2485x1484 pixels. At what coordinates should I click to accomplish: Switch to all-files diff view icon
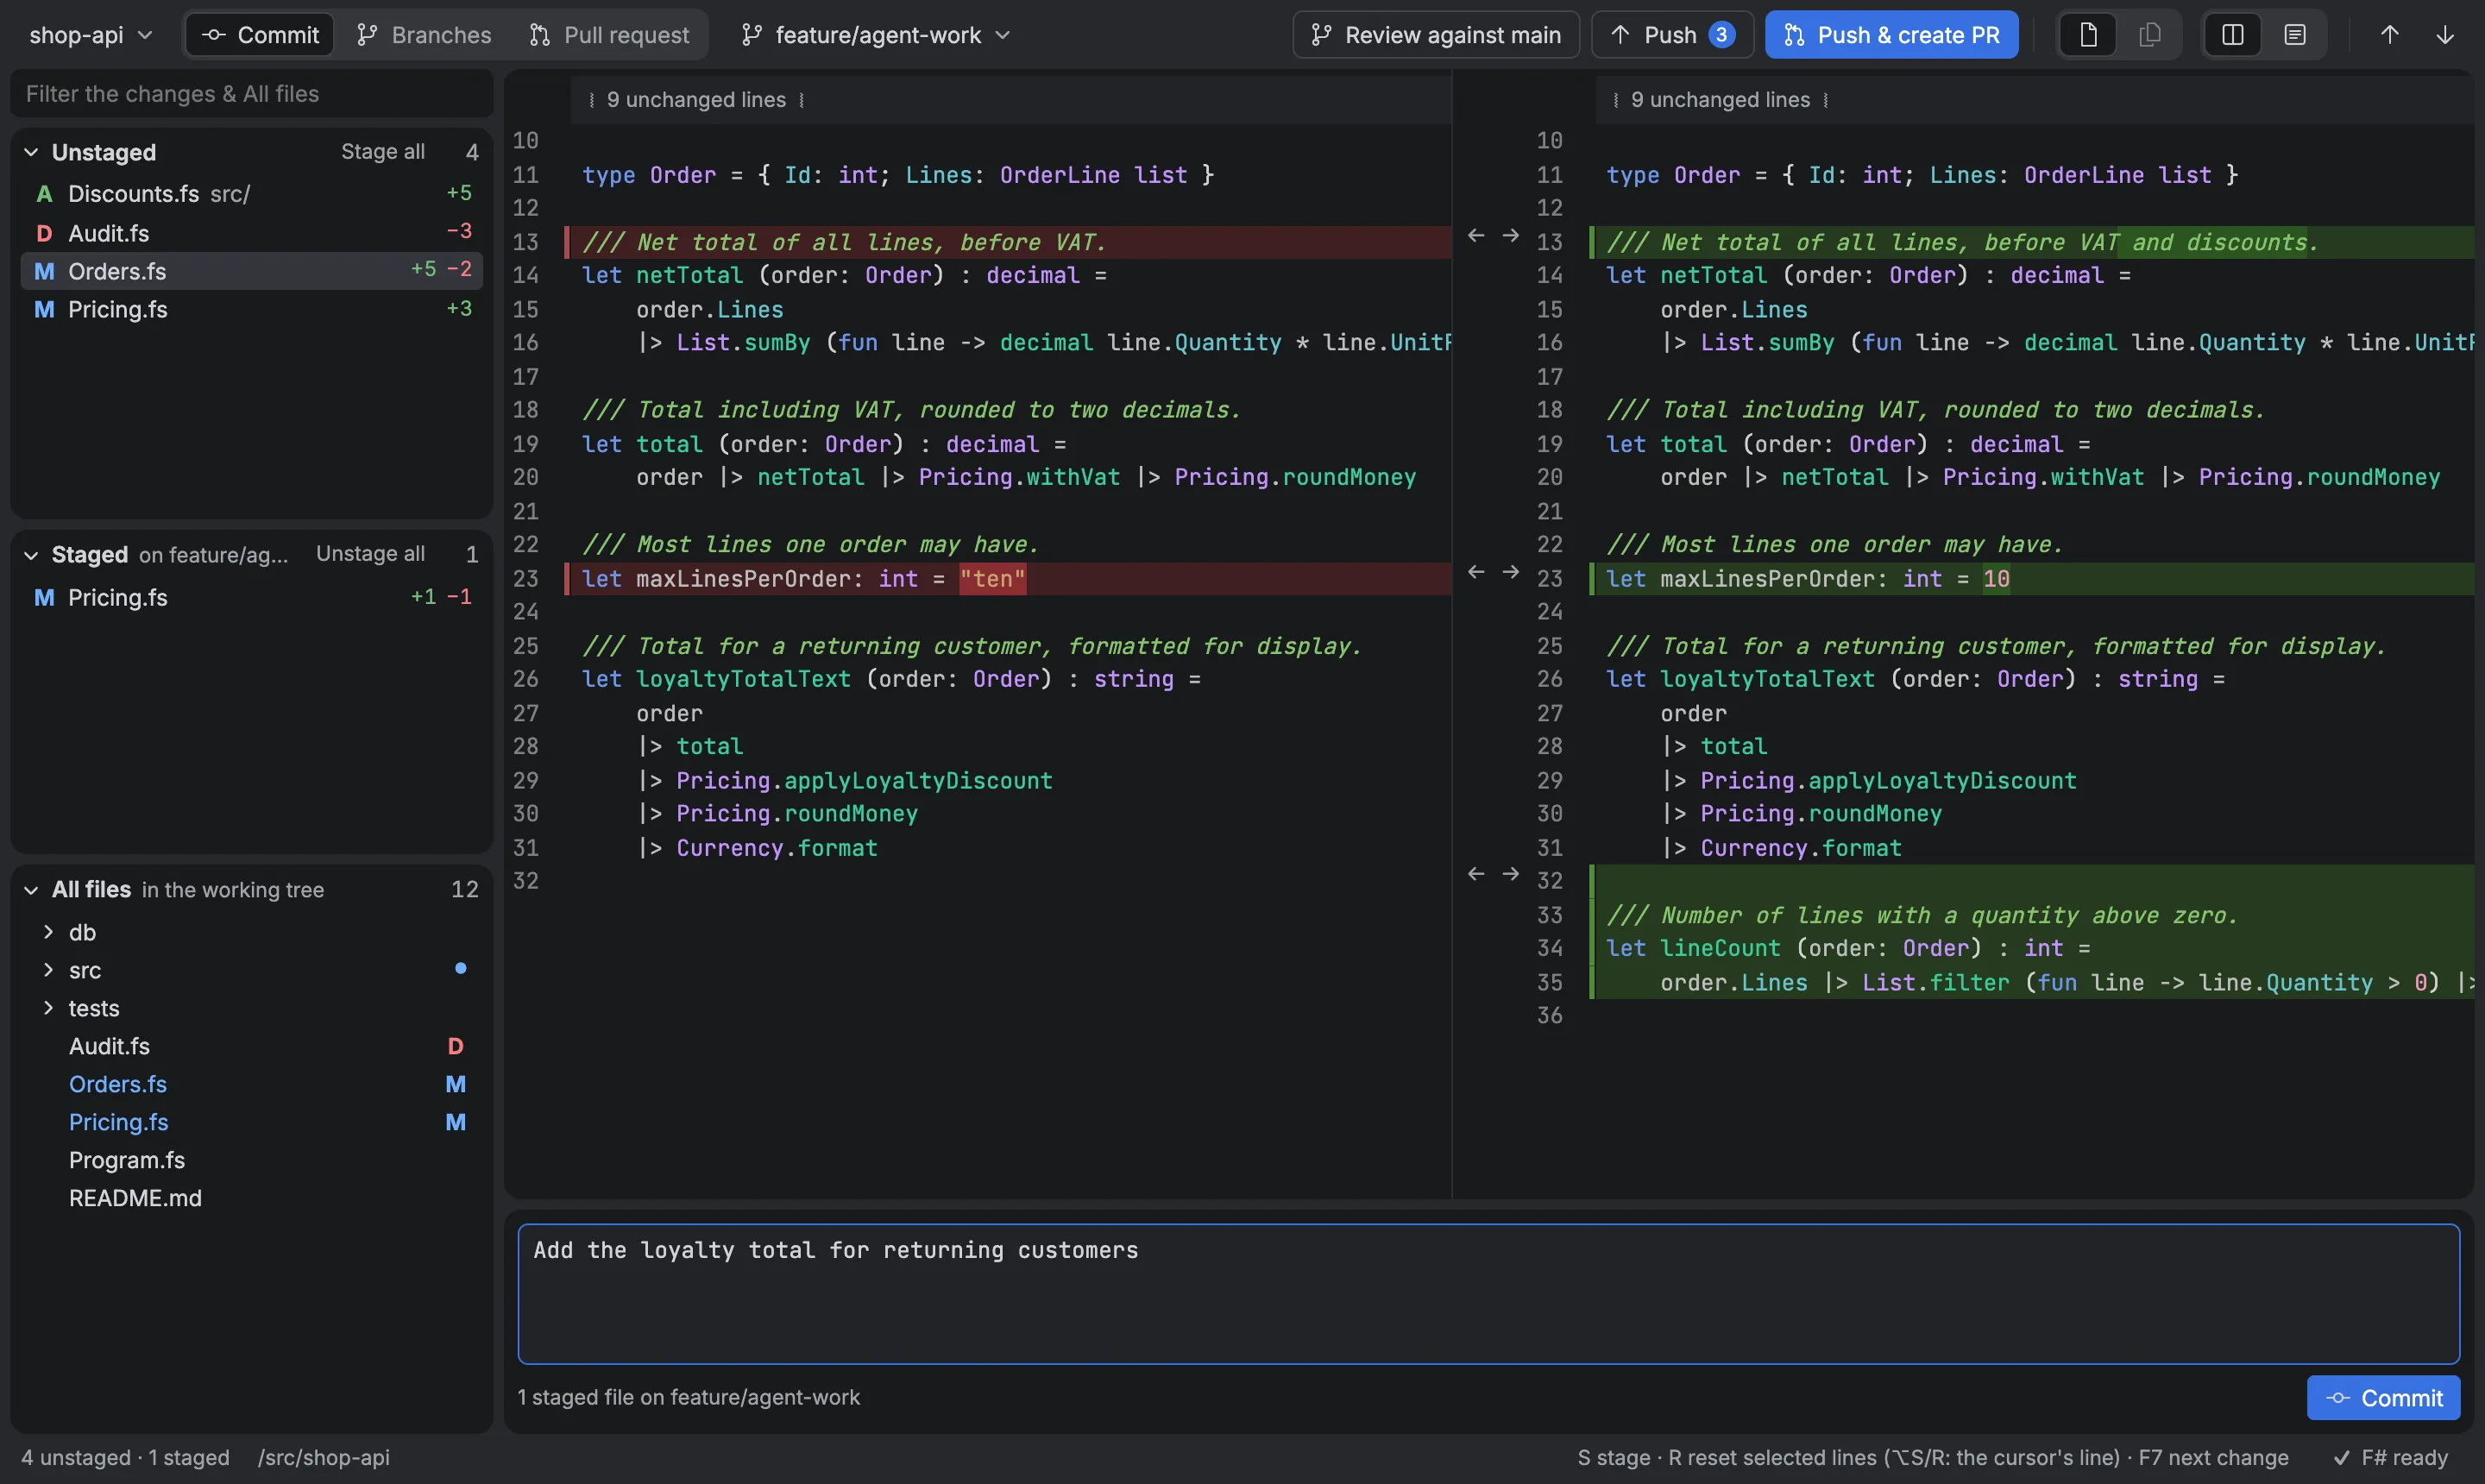tap(2149, 35)
